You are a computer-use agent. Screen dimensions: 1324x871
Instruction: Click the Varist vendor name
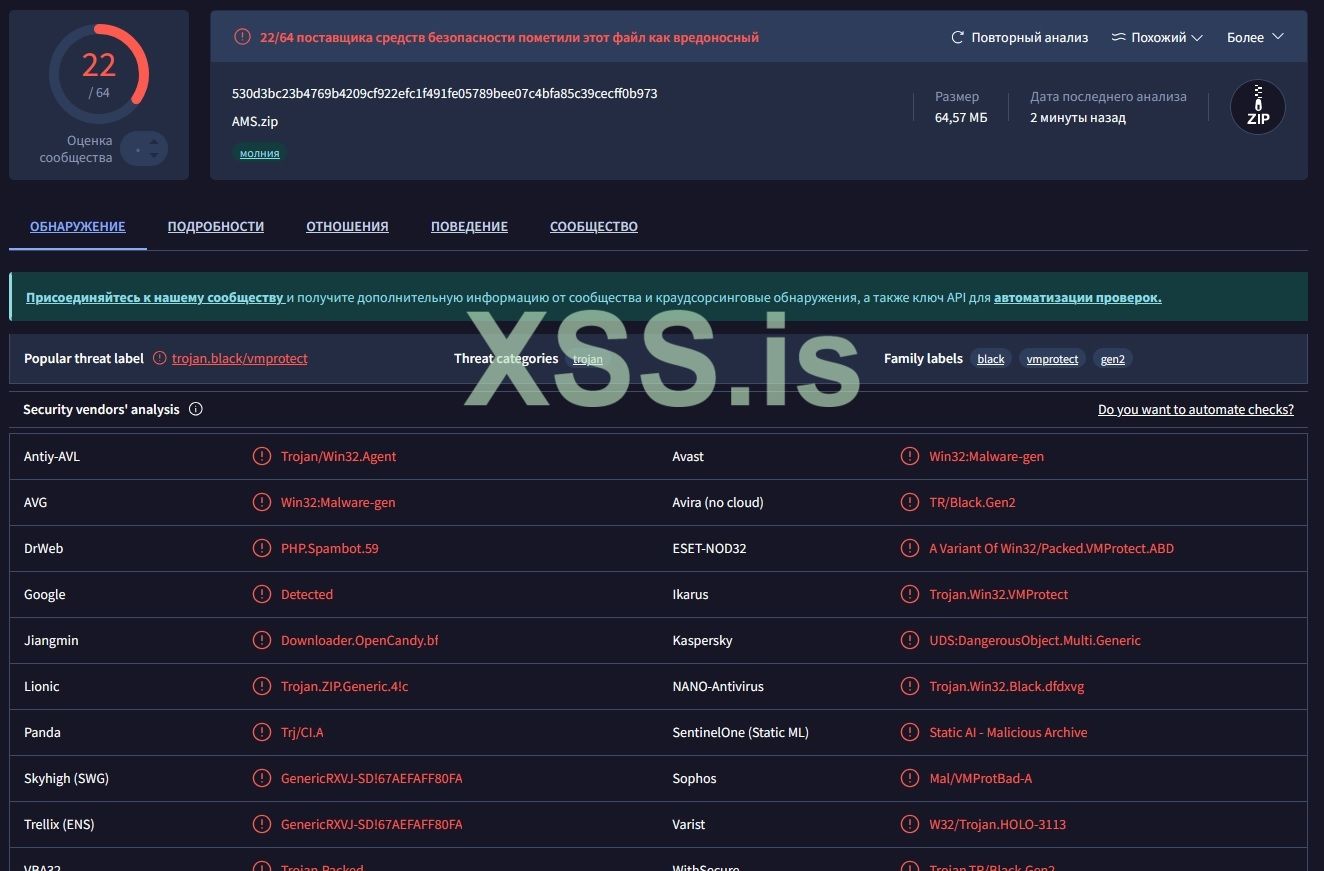689,824
